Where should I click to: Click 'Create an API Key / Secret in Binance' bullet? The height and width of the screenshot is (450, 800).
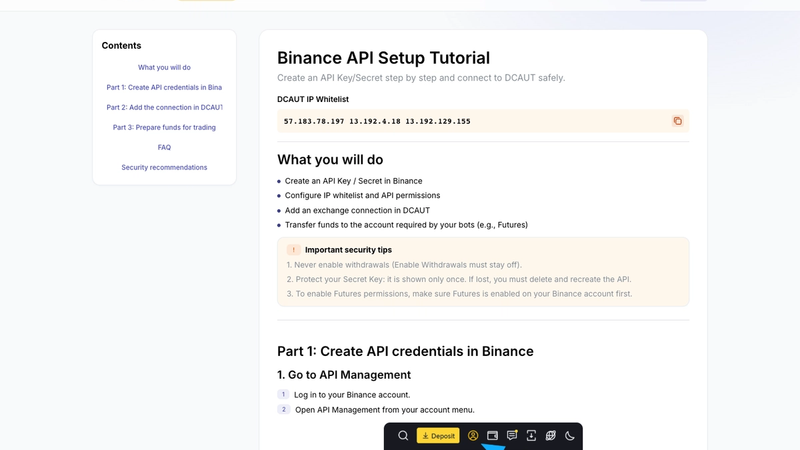[x=354, y=181]
